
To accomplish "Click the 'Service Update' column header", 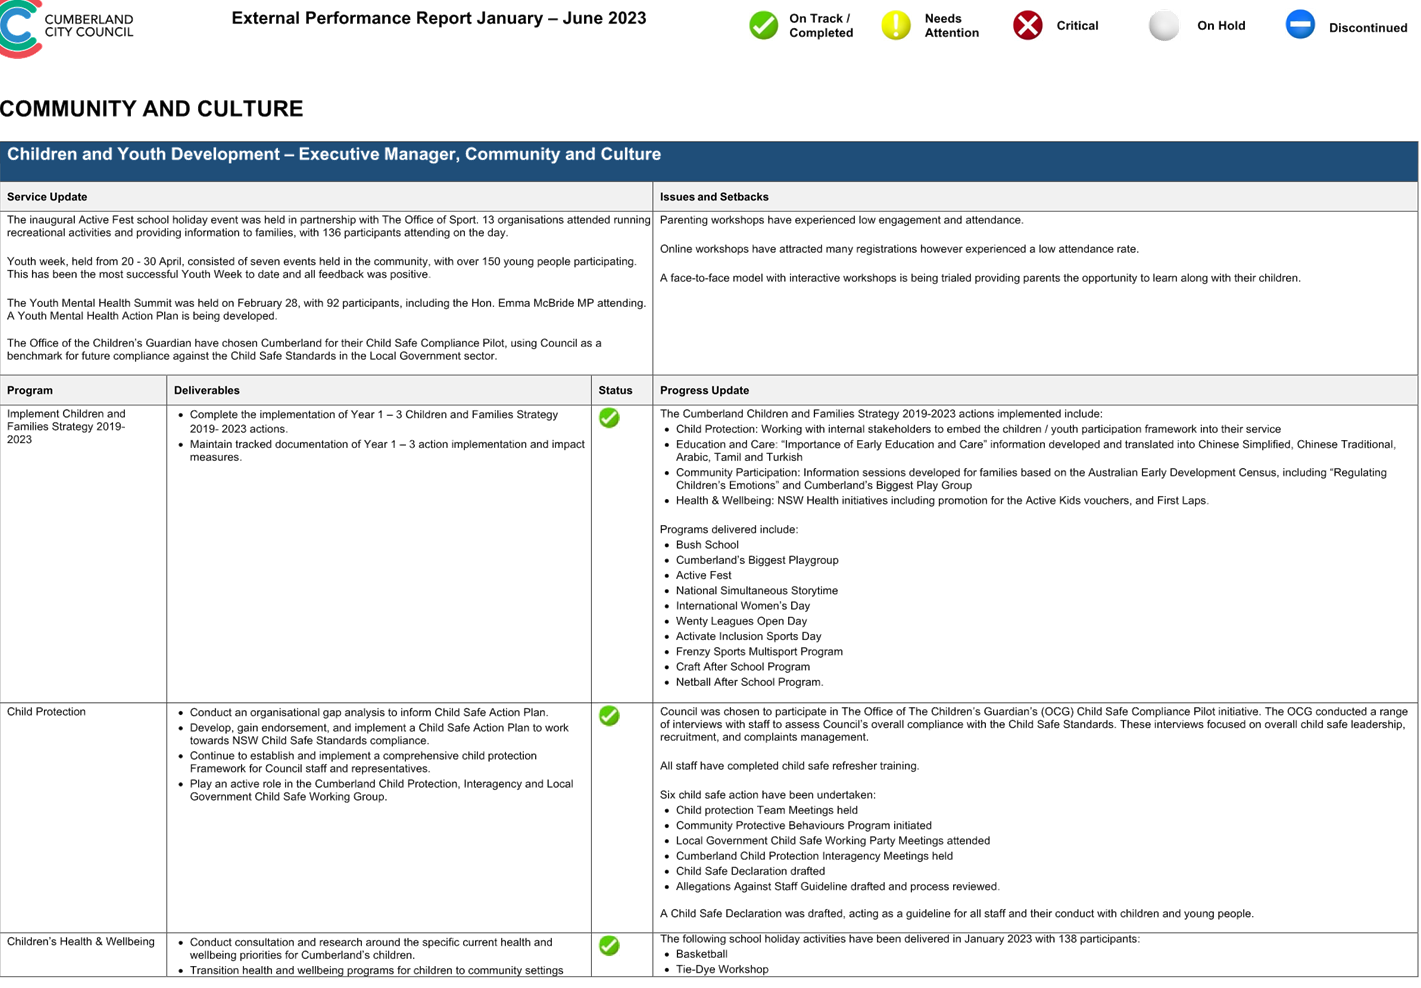I will pyautogui.click(x=47, y=197).
